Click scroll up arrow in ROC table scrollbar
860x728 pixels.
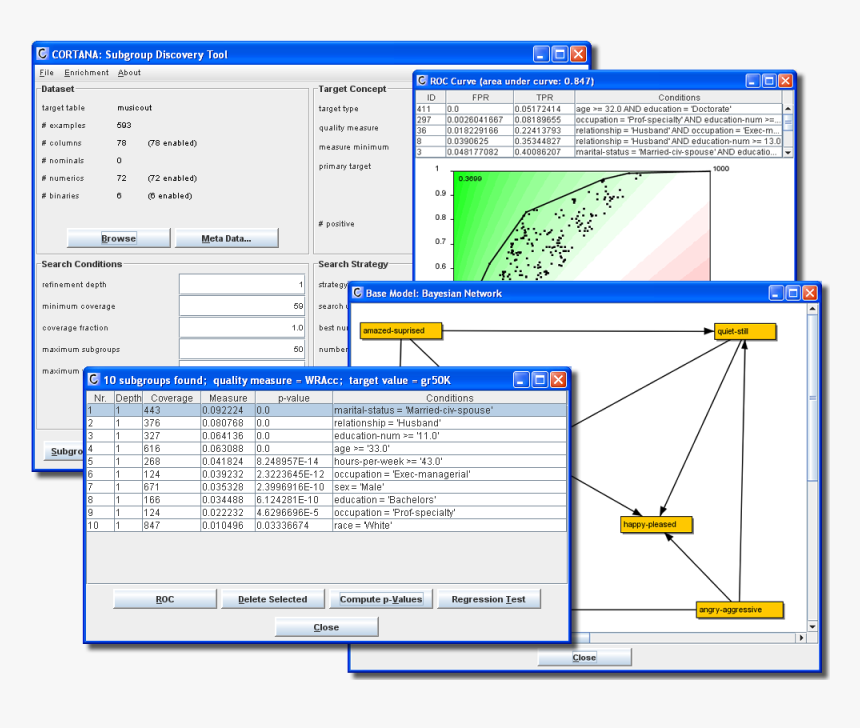788,109
